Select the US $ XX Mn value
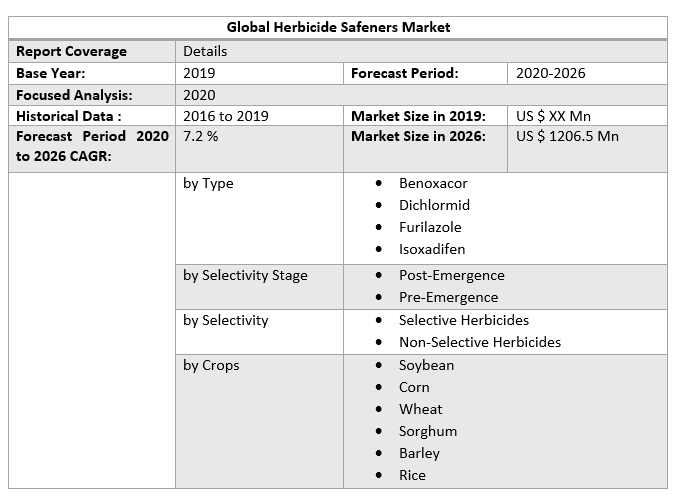 553,116
